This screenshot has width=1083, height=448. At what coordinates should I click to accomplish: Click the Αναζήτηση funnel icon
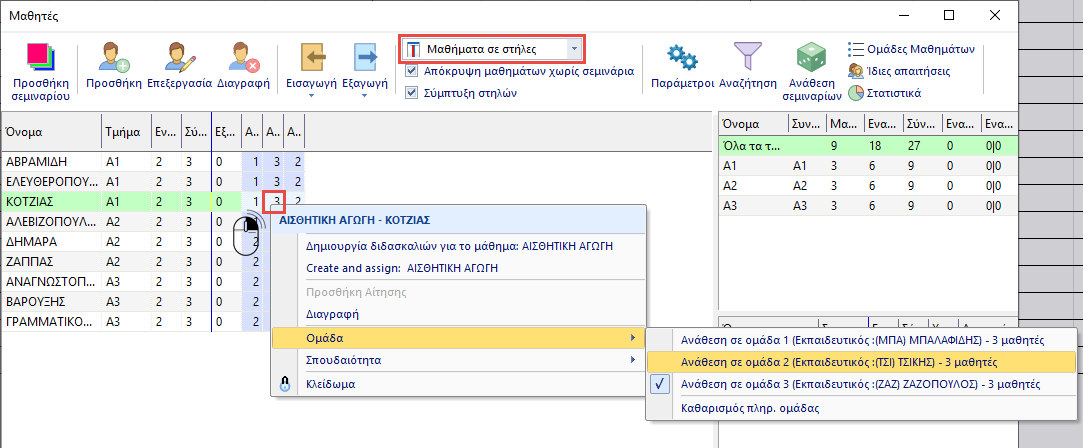coord(747,57)
